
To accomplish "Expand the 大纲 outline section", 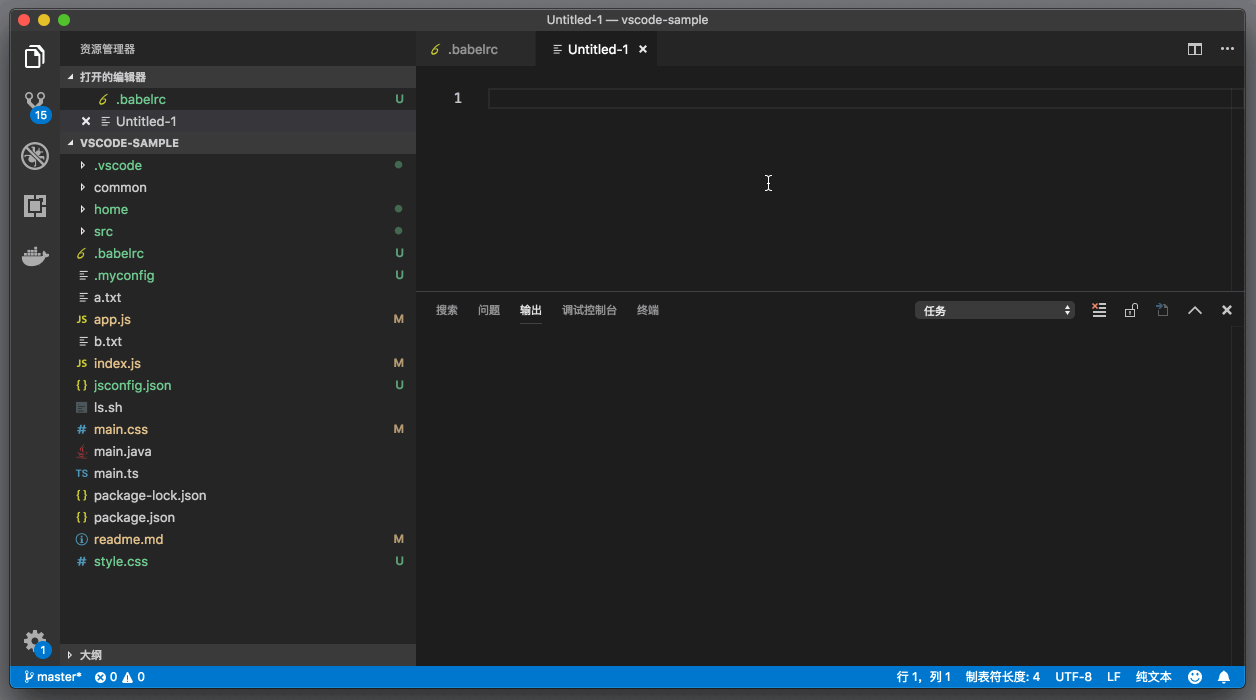I will [90, 655].
